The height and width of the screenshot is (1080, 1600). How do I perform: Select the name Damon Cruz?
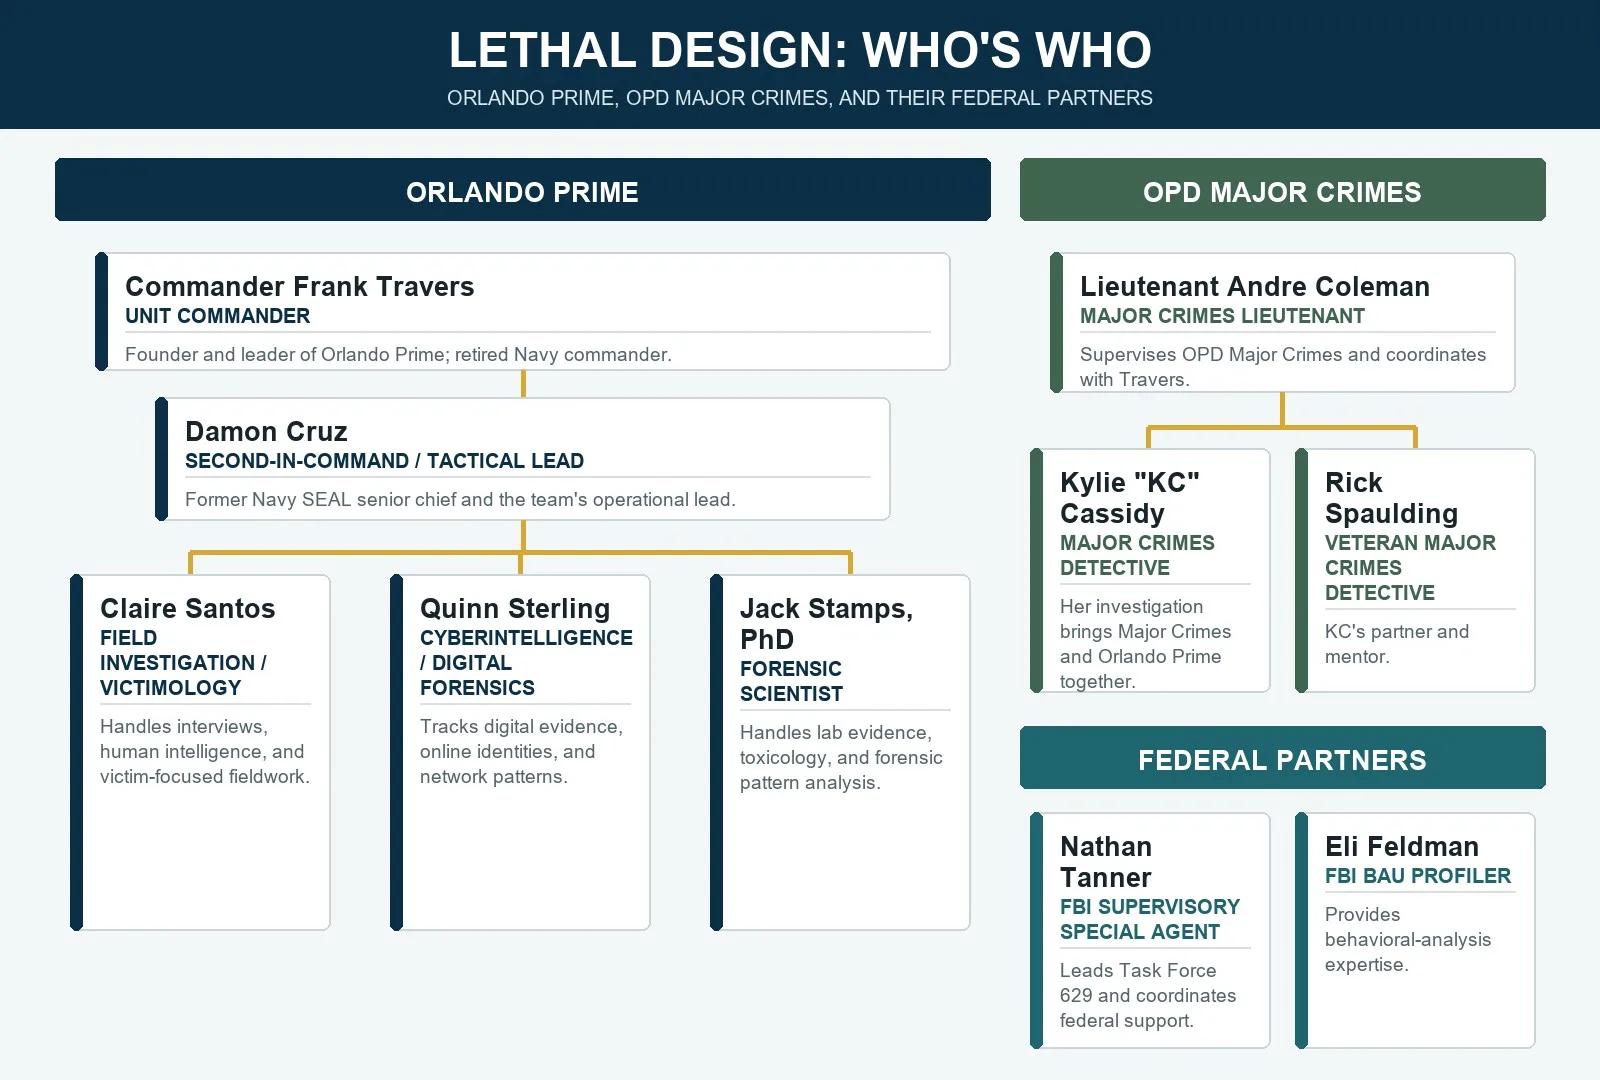pyautogui.click(x=266, y=432)
